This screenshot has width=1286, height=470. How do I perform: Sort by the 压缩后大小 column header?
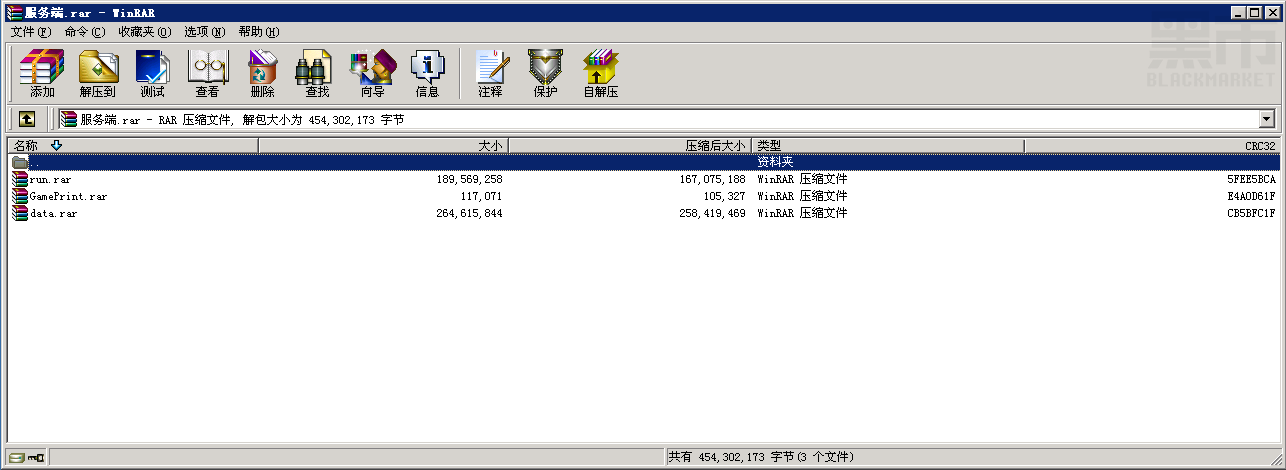[630, 145]
